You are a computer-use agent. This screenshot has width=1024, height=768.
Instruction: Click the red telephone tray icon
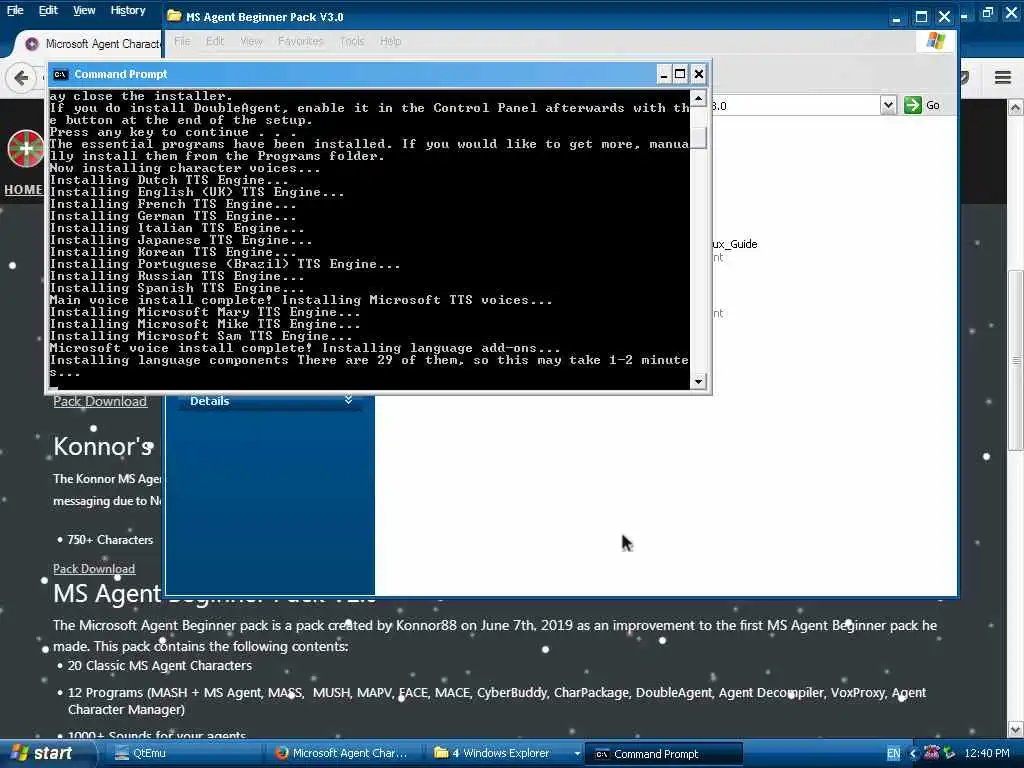point(931,752)
